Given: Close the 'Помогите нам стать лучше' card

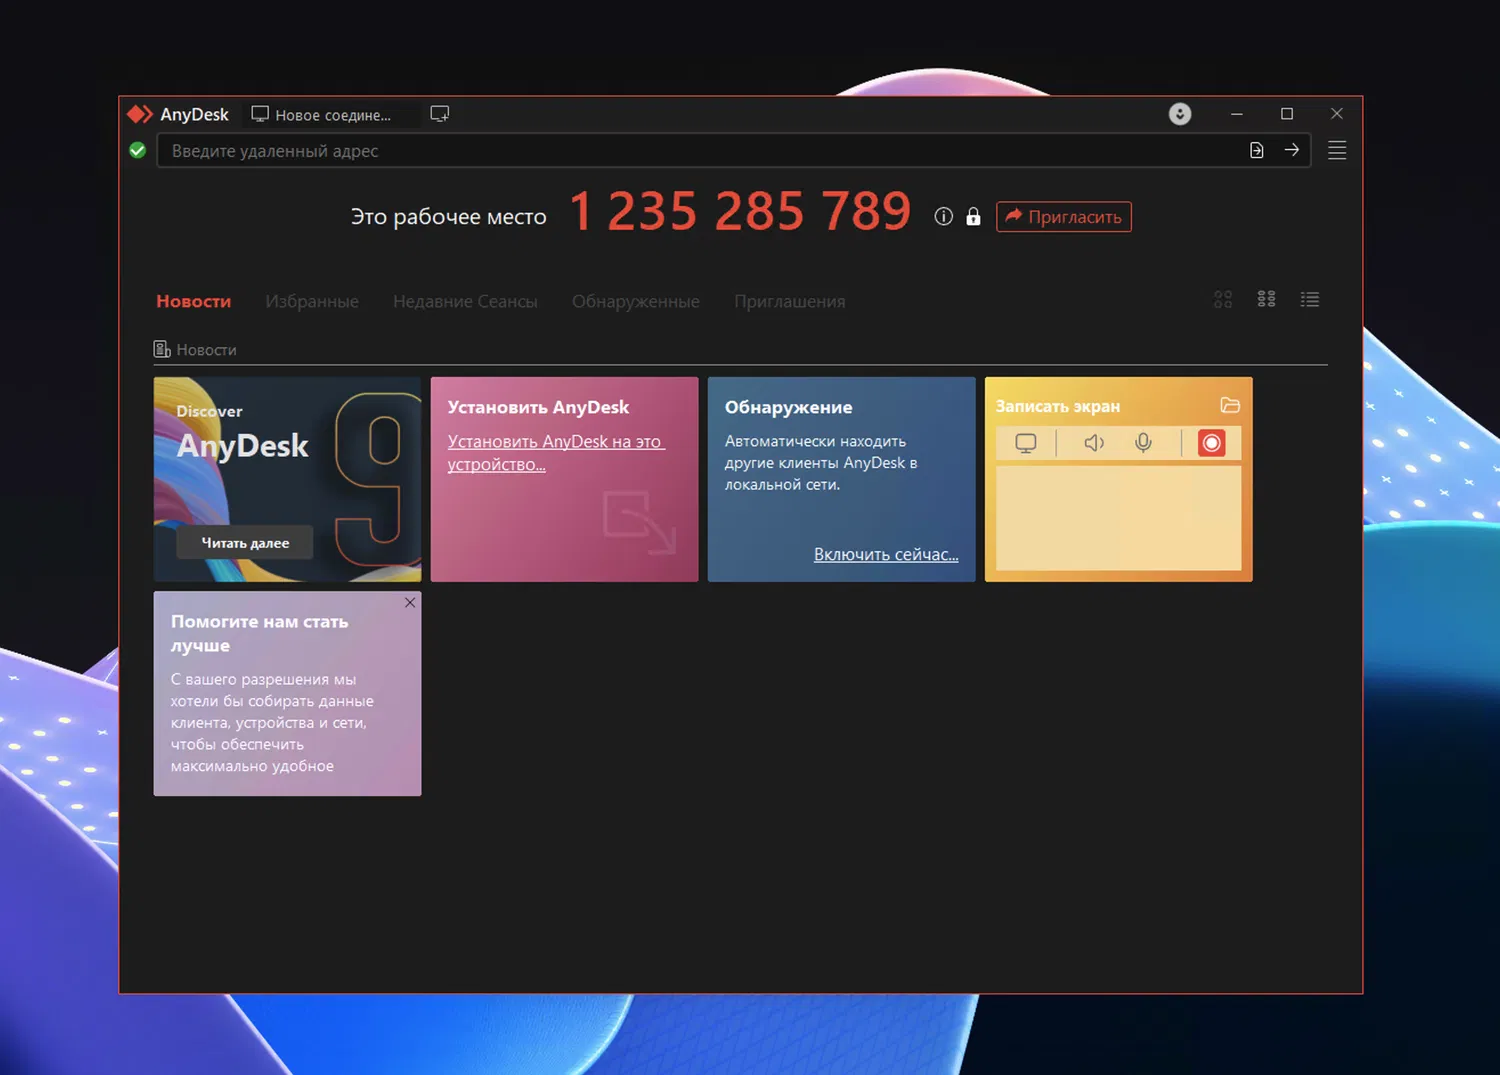Looking at the screenshot, I should click(x=410, y=602).
